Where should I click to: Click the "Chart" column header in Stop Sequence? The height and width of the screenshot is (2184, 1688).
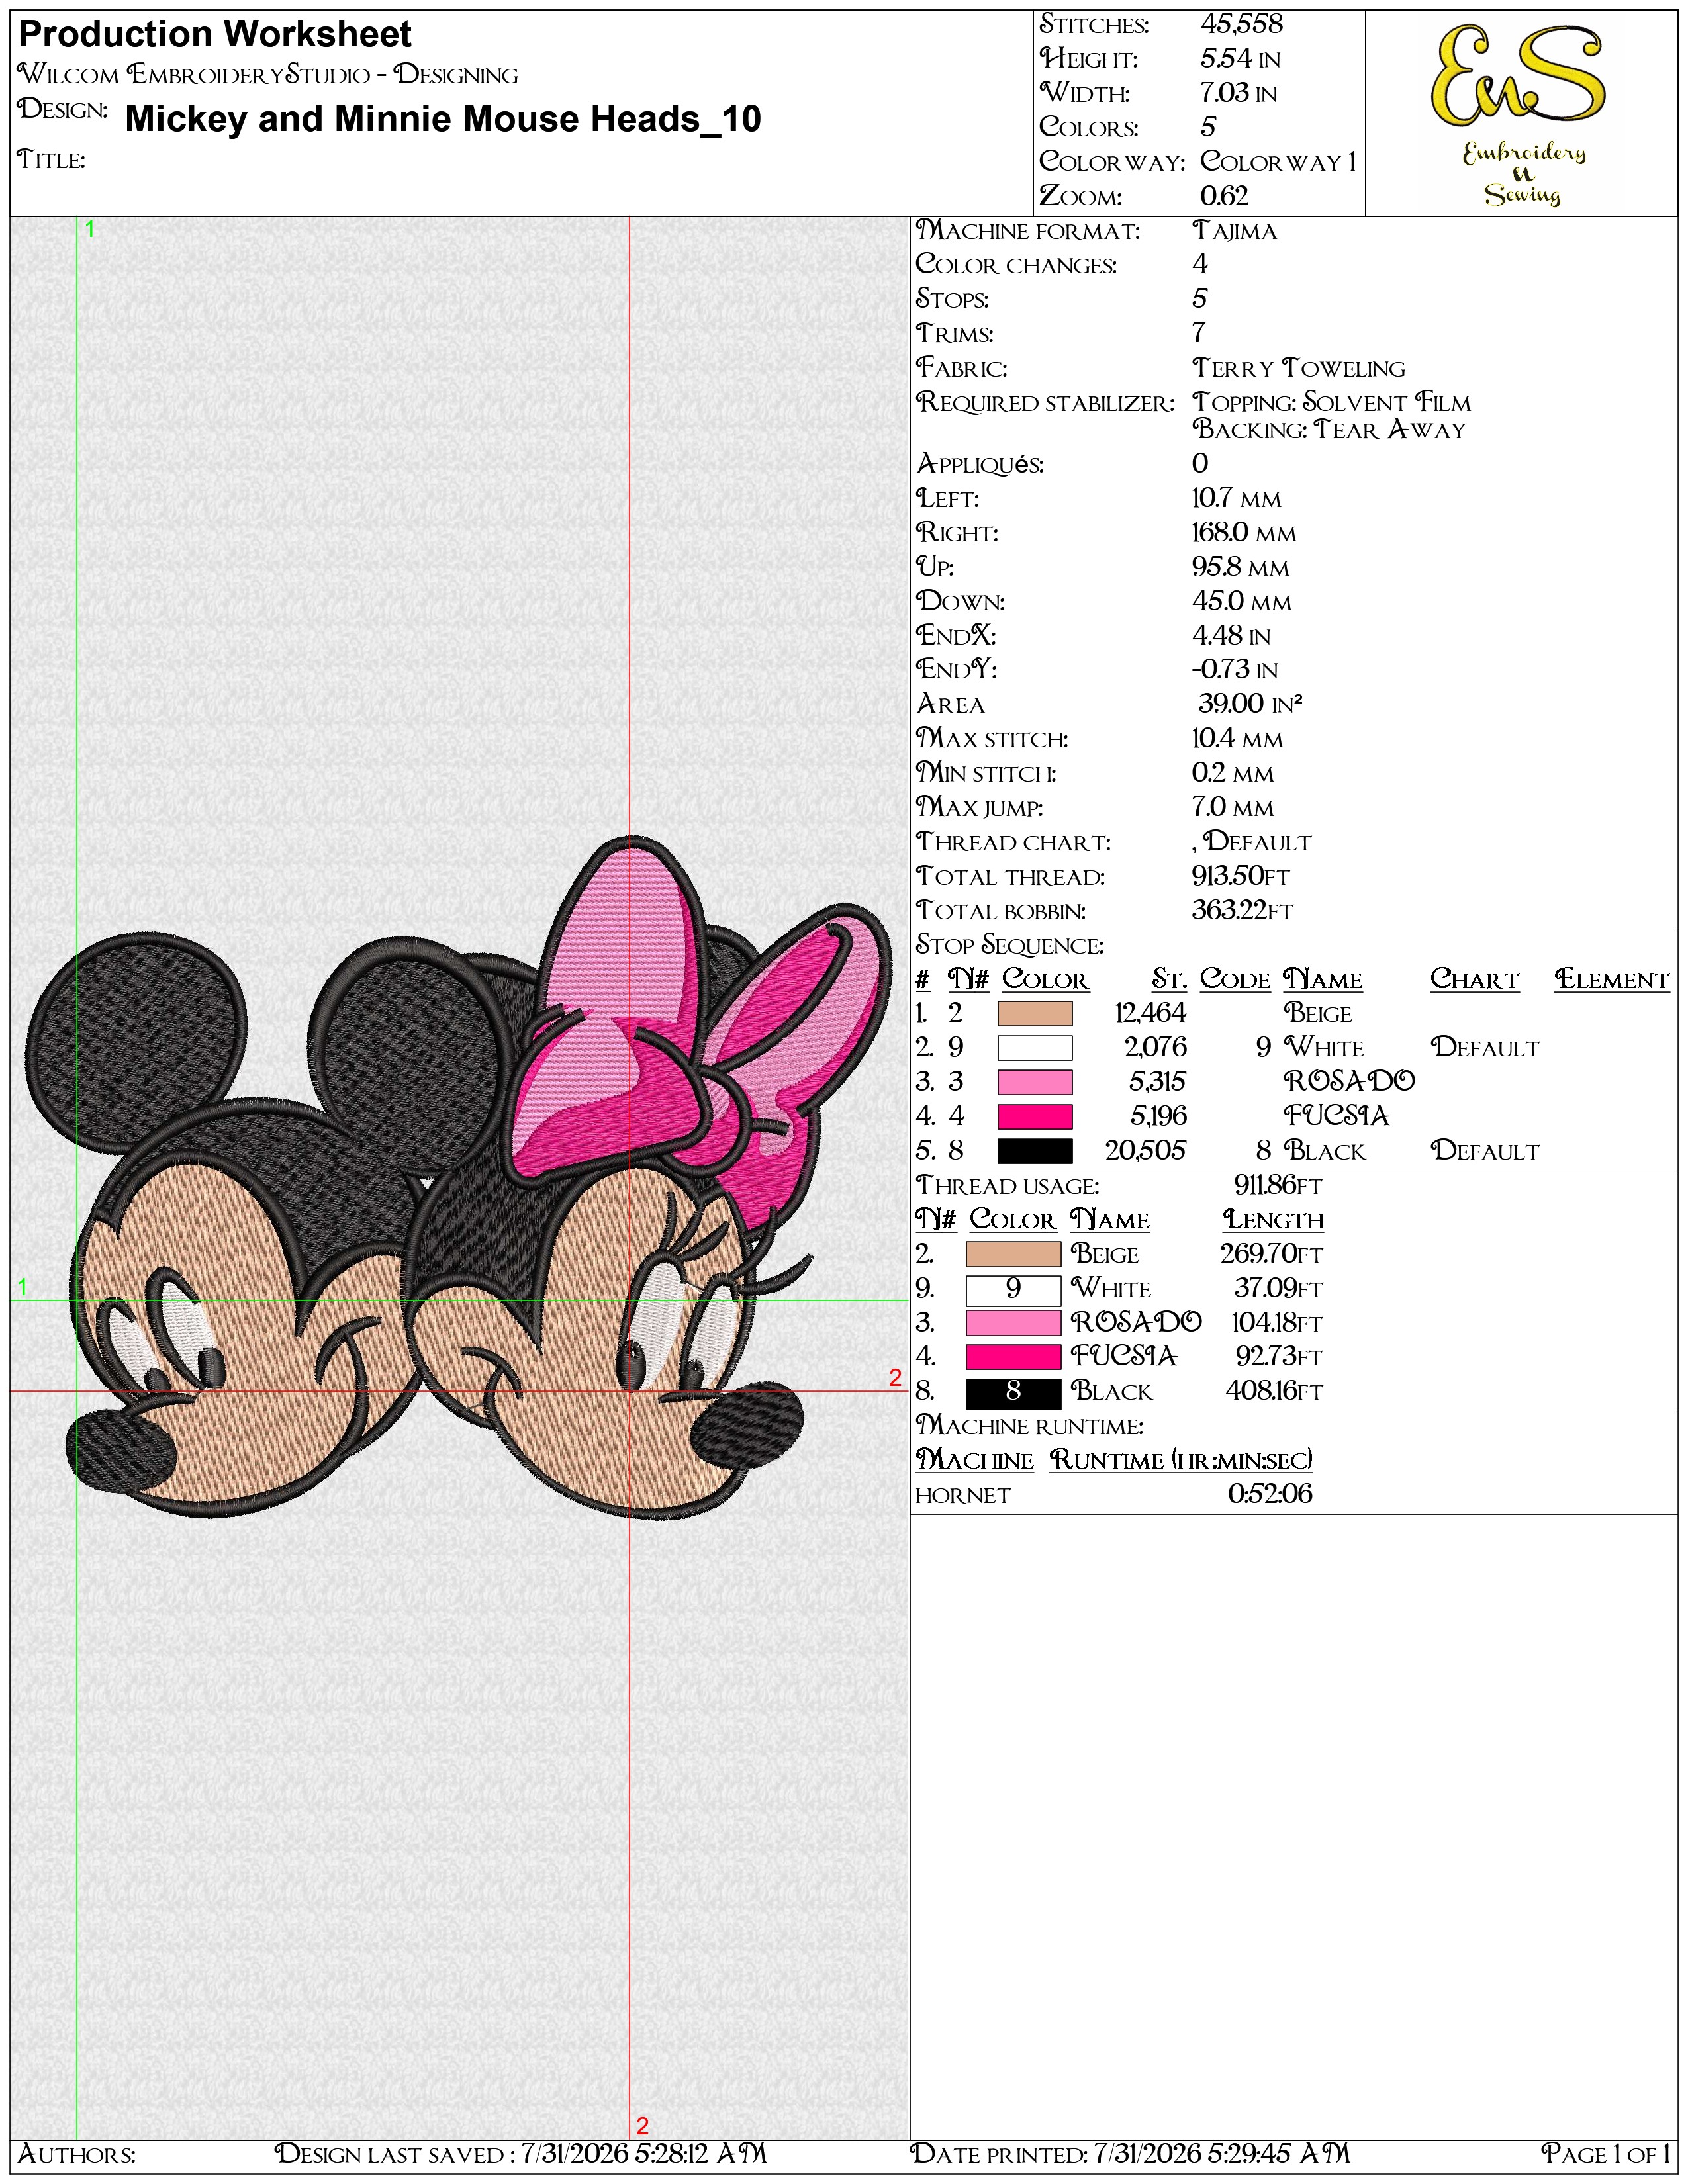coord(1474,980)
